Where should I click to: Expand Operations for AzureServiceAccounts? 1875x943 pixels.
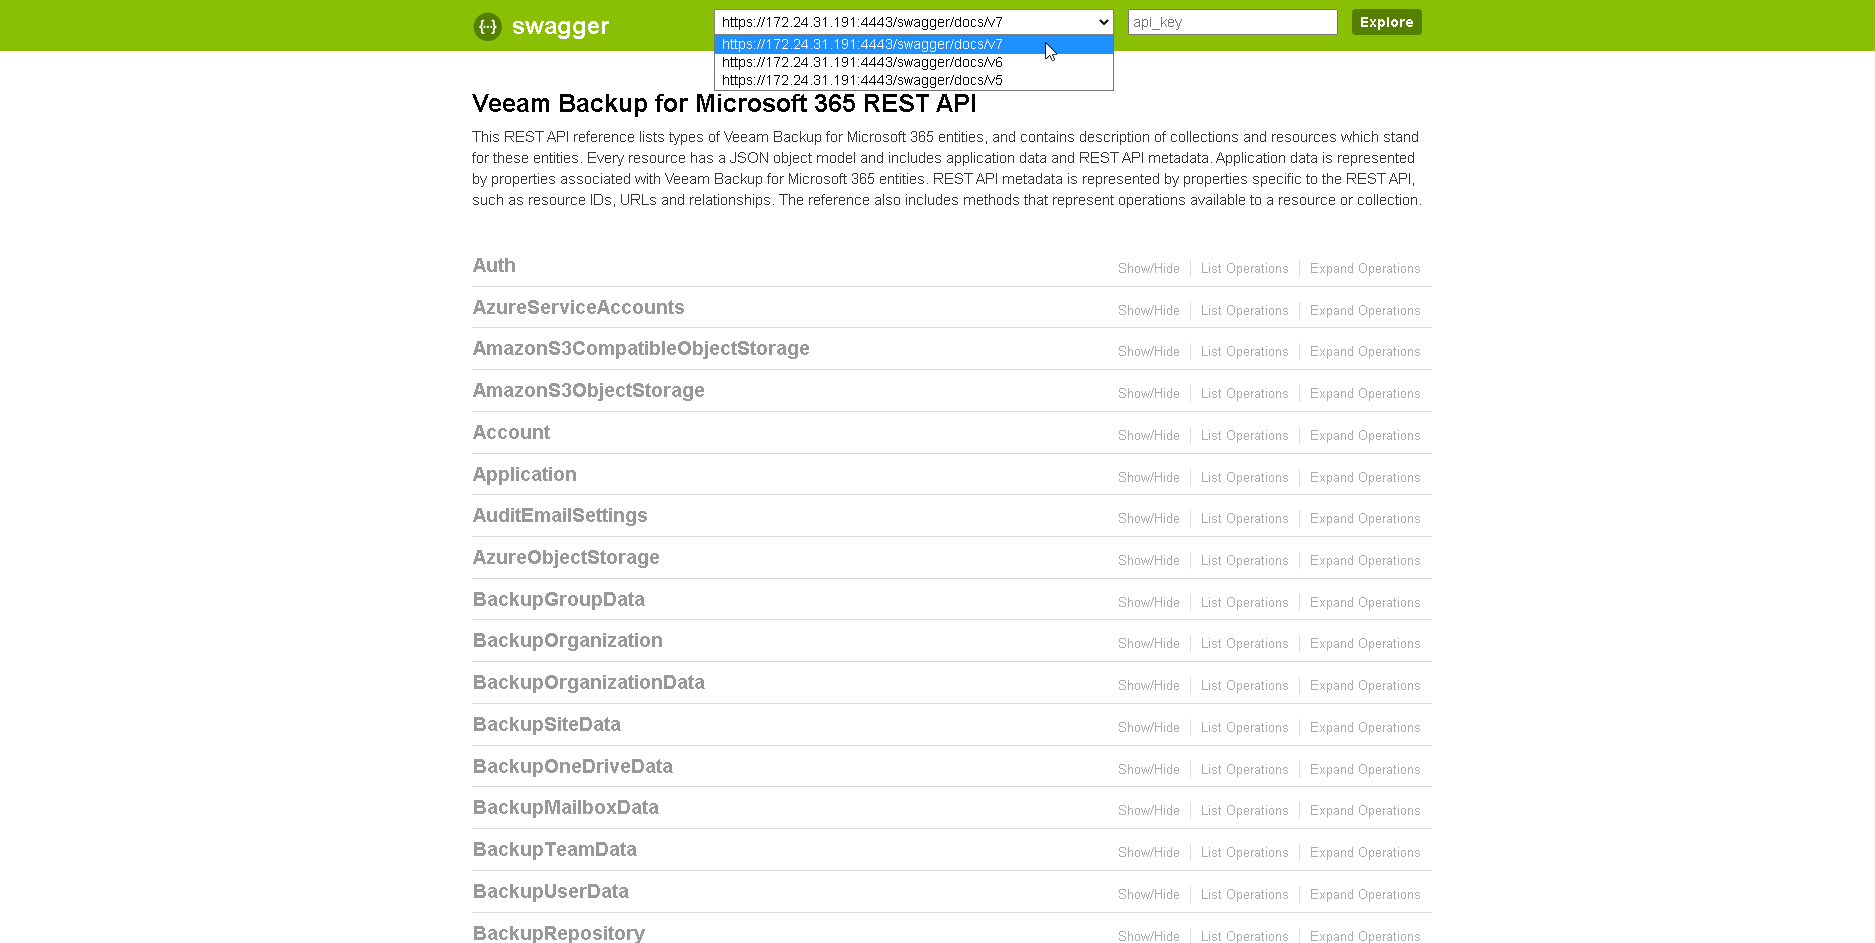pos(1365,311)
